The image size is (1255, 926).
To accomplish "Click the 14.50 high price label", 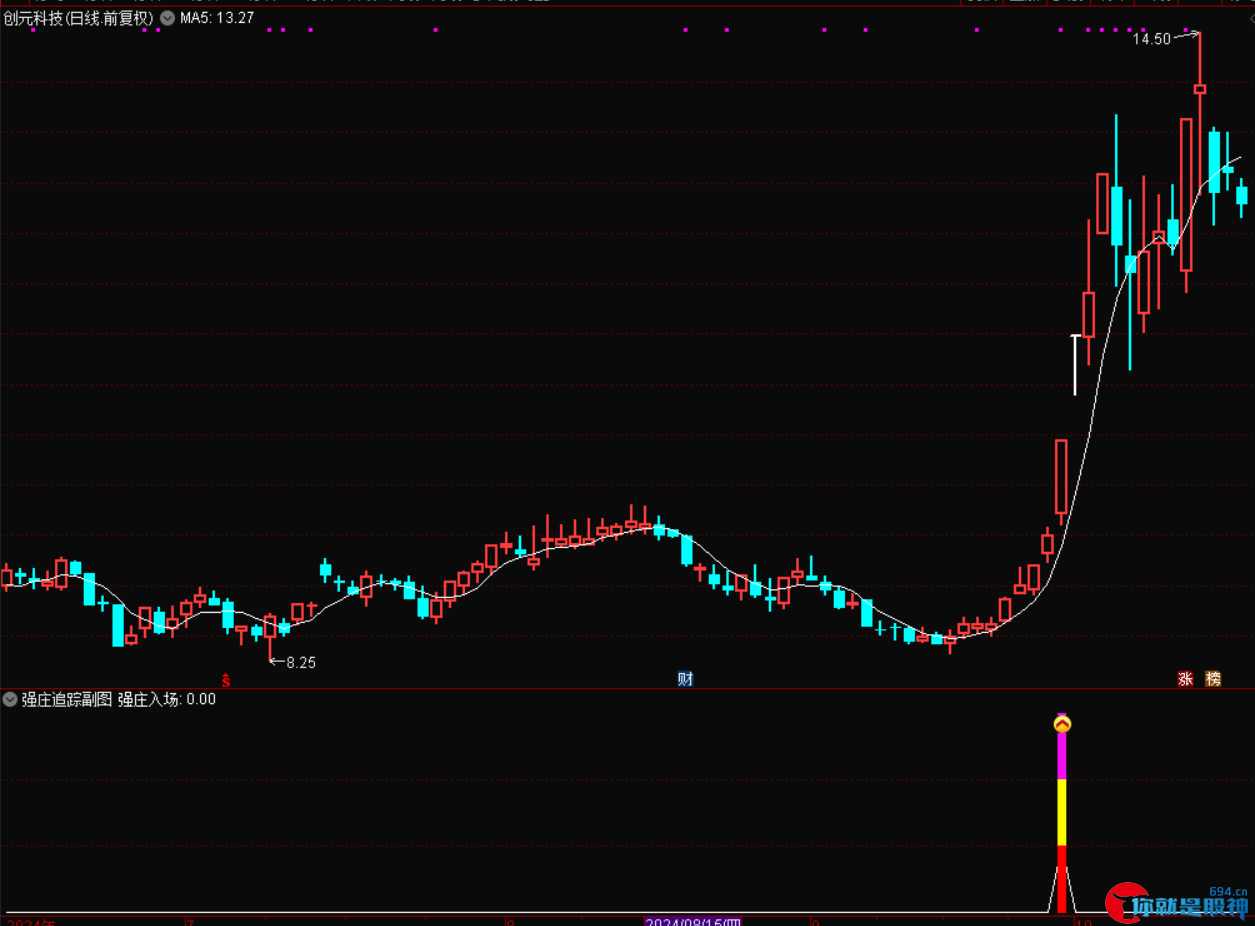I will (x=1151, y=39).
